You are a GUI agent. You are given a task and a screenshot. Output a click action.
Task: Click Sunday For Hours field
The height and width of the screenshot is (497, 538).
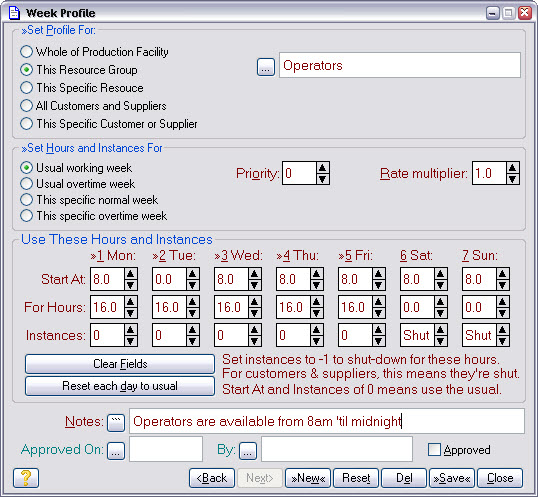tap(479, 307)
